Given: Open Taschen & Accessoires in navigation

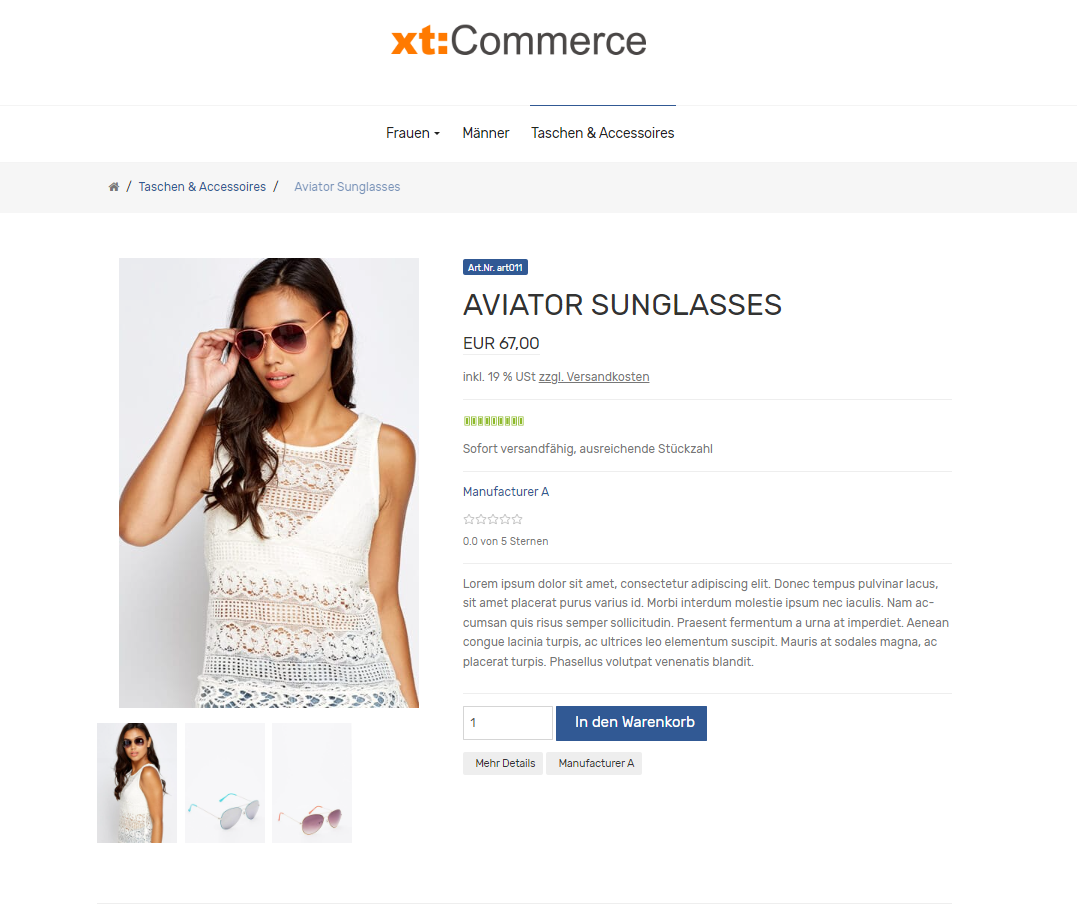Looking at the screenshot, I should click(x=602, y=133).
